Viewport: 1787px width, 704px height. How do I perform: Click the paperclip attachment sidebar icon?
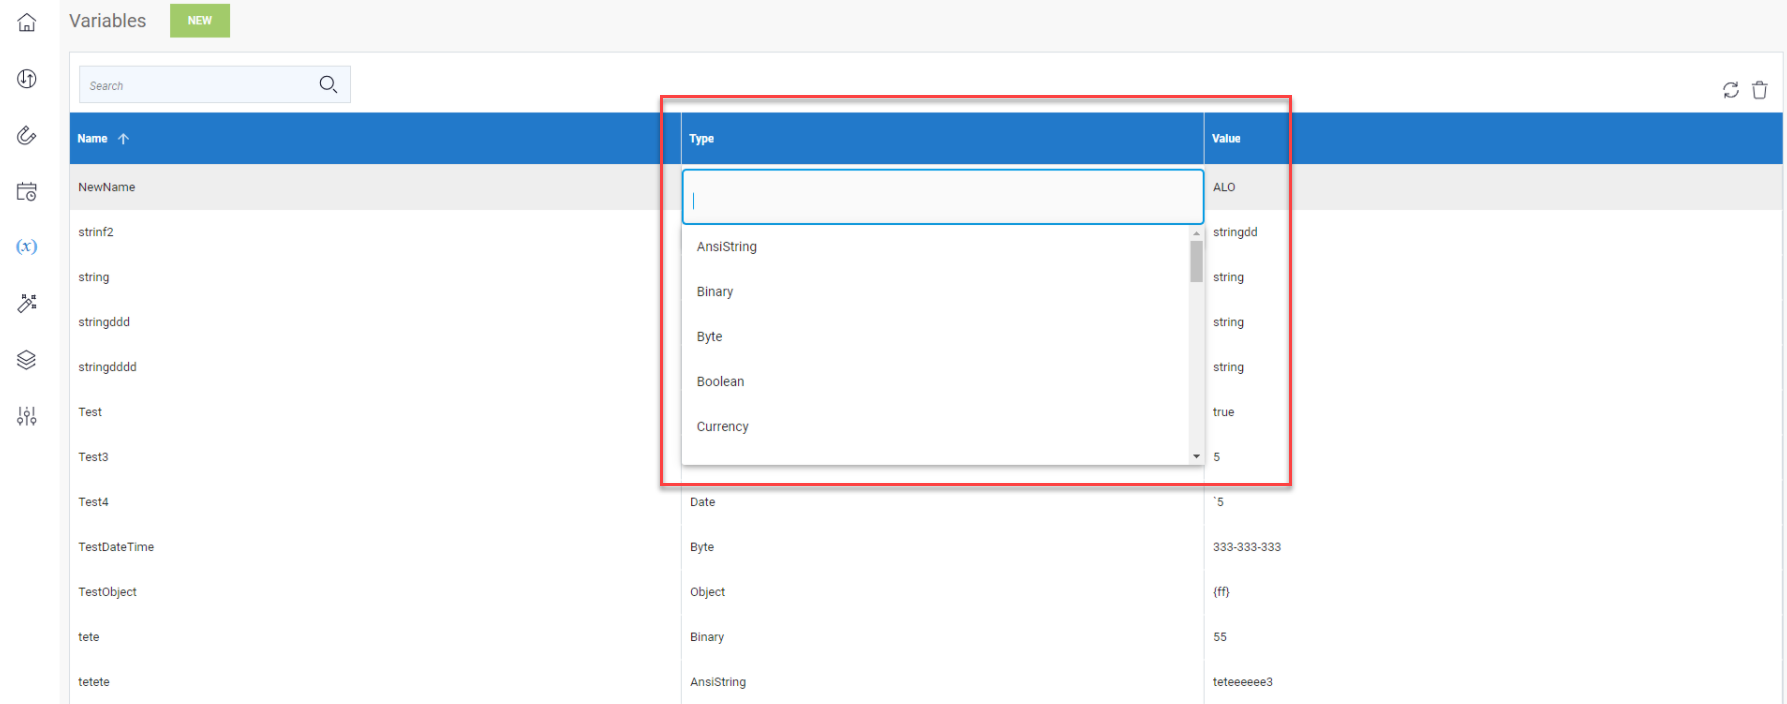point(27,135)
